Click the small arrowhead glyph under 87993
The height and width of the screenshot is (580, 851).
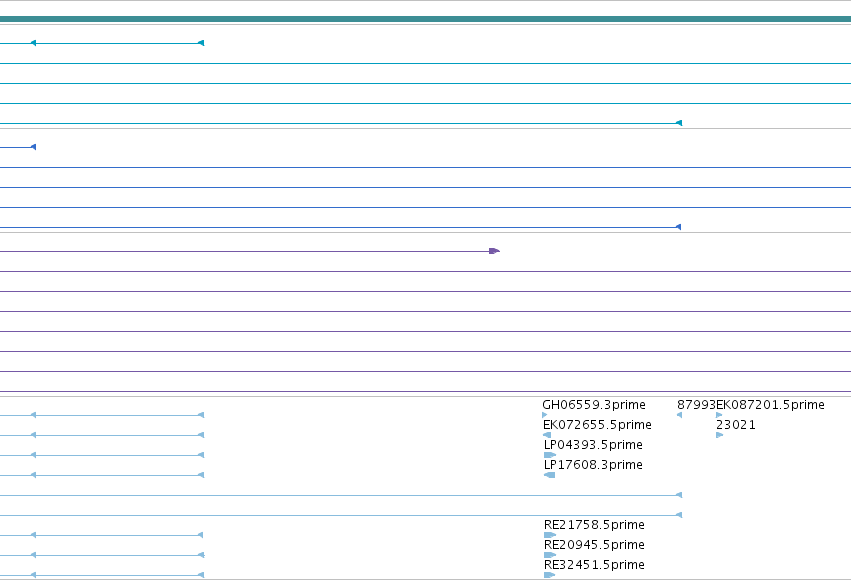[x=679, y=415]
